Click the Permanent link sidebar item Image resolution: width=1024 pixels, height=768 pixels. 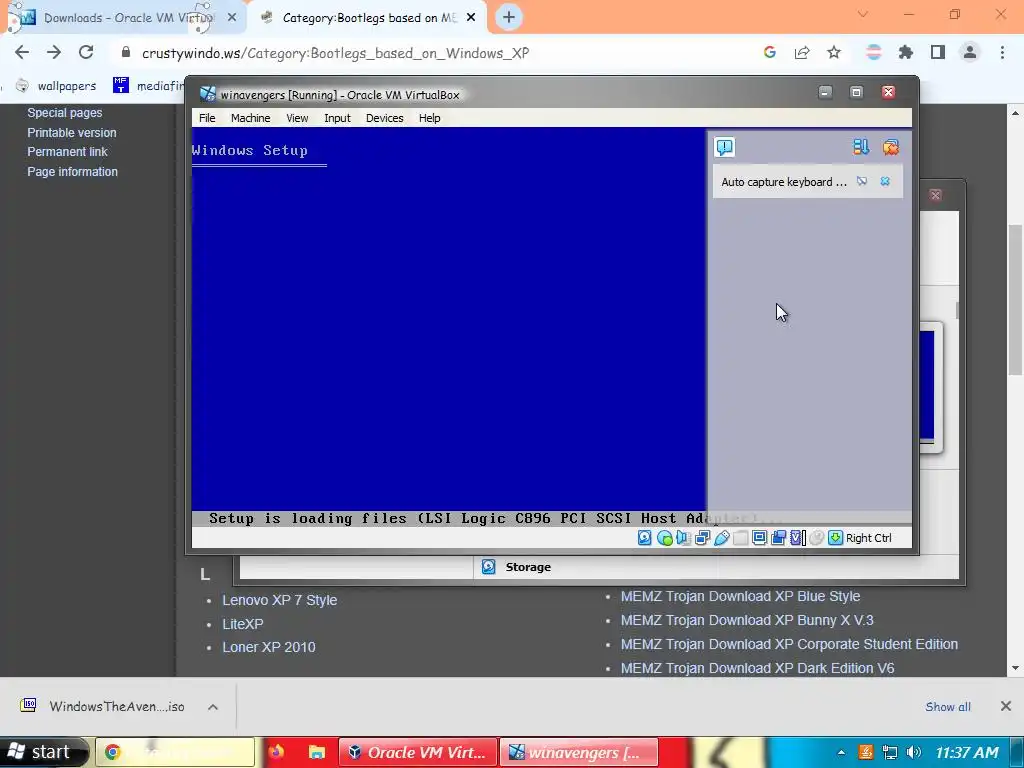(x=67, y=152)
